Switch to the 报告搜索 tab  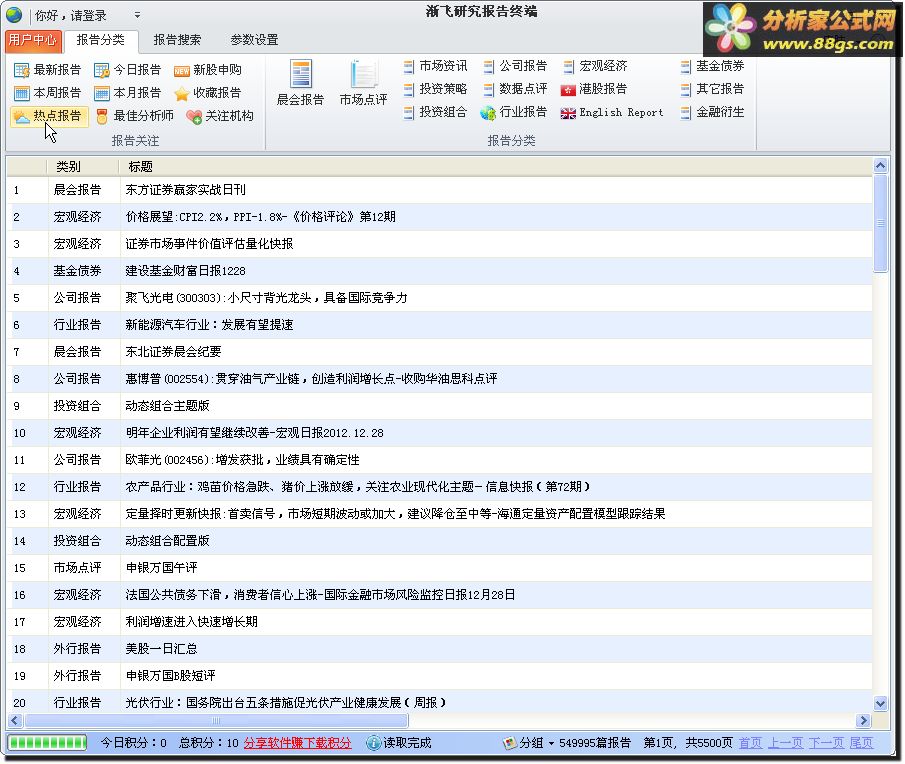point(177,40)
